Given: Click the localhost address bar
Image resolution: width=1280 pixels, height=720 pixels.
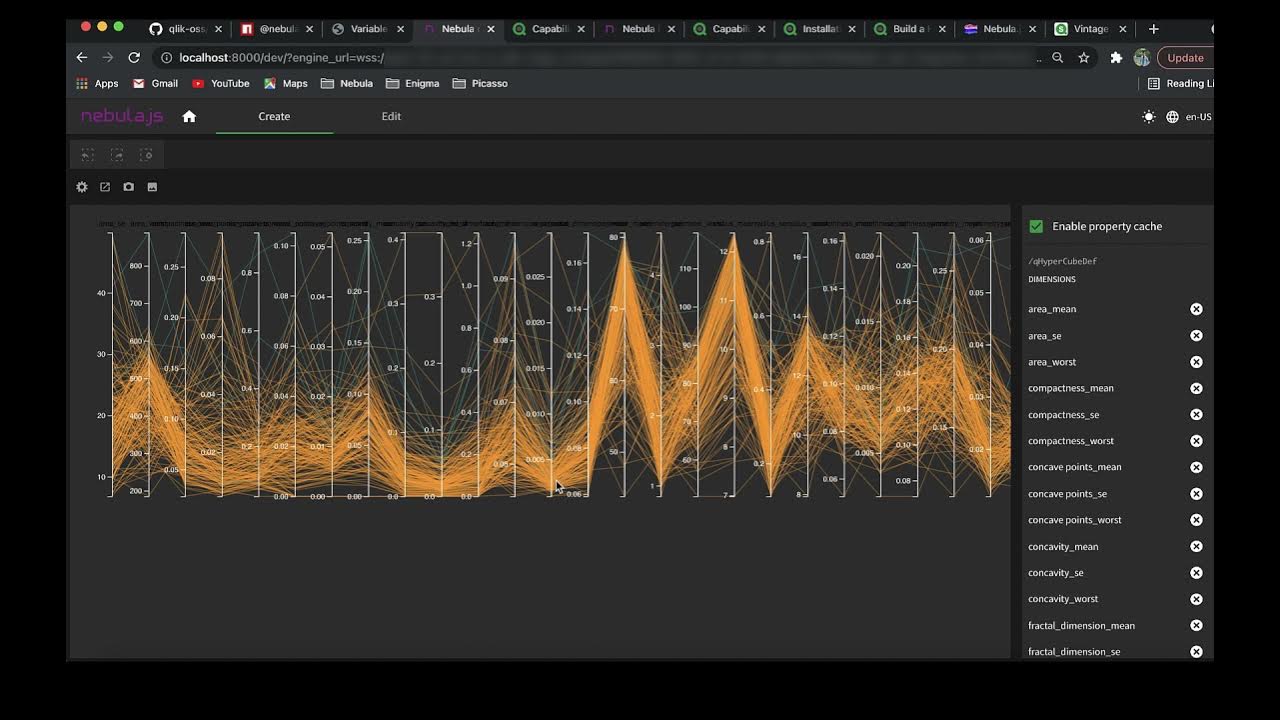Looking at the screenshot, I should tap(600, 58).
